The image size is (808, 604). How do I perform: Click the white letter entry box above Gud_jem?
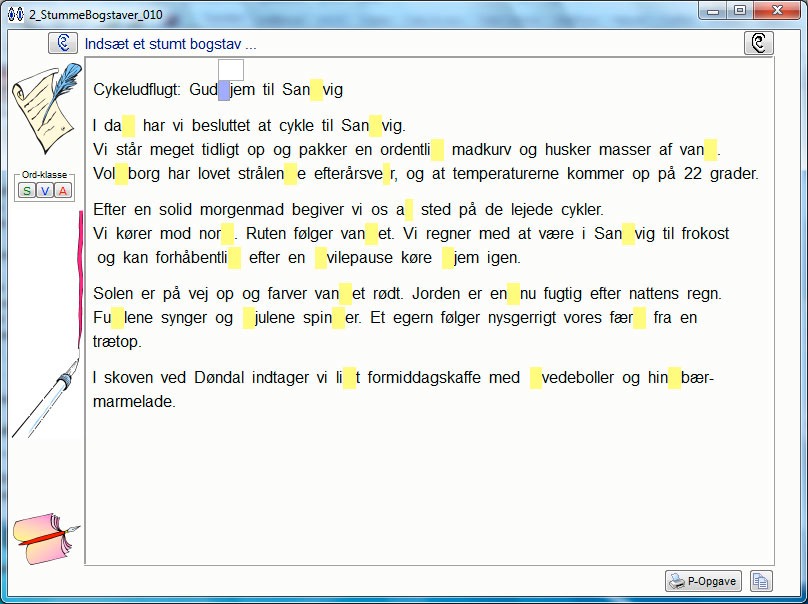(x=231, y=70)
